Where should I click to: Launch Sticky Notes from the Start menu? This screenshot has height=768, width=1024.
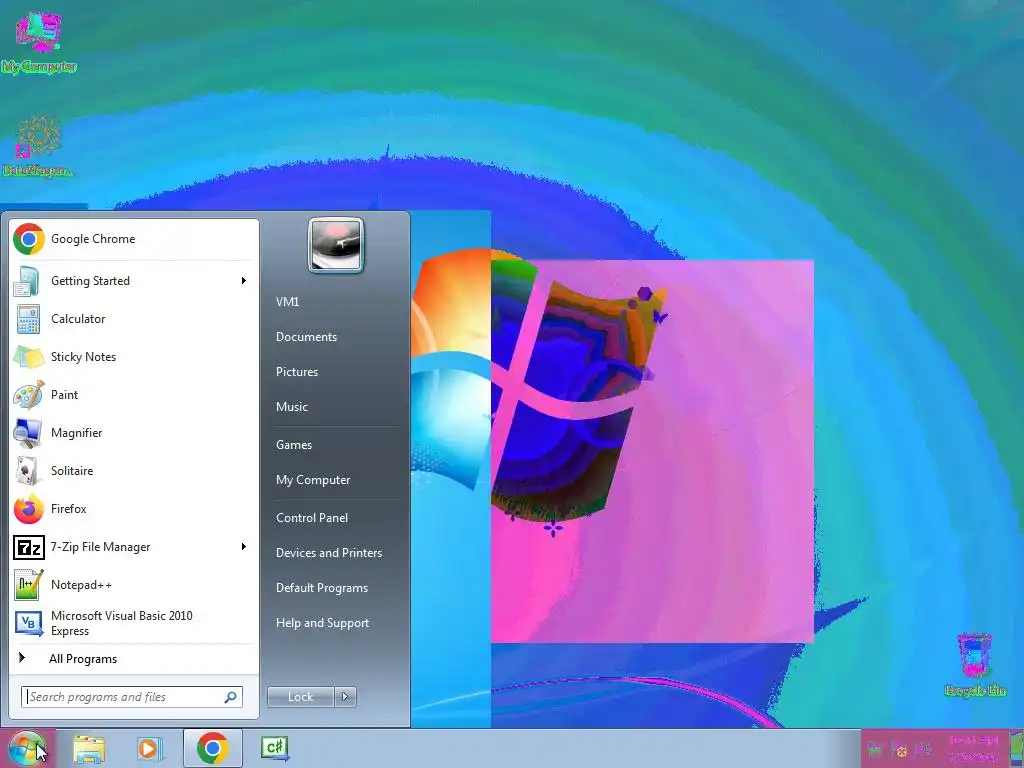(134, 357)
